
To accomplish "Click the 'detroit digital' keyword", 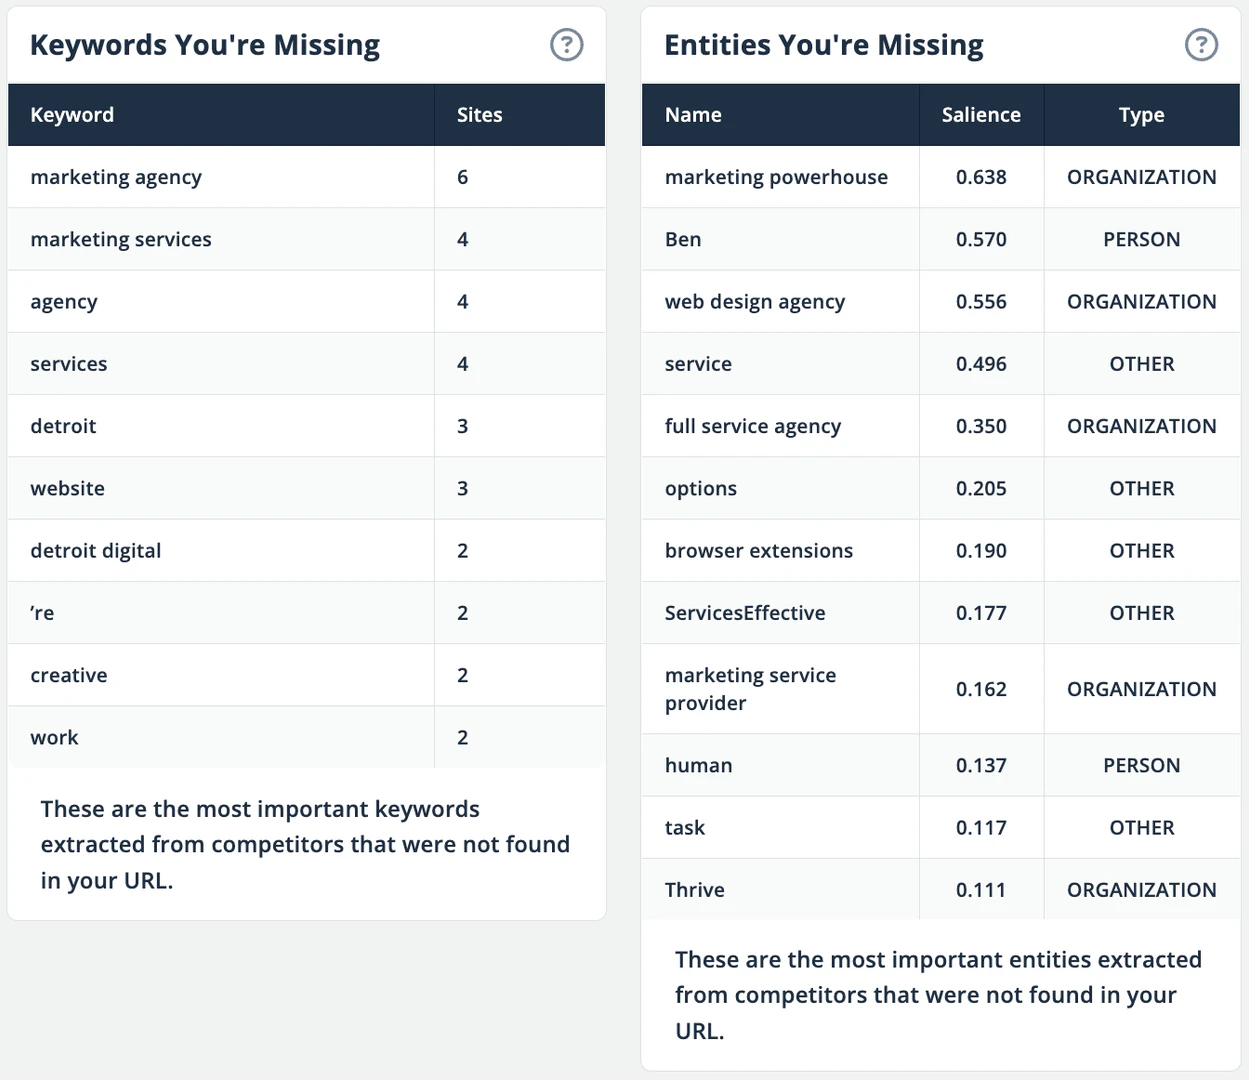I will click(x=96, y=551).
